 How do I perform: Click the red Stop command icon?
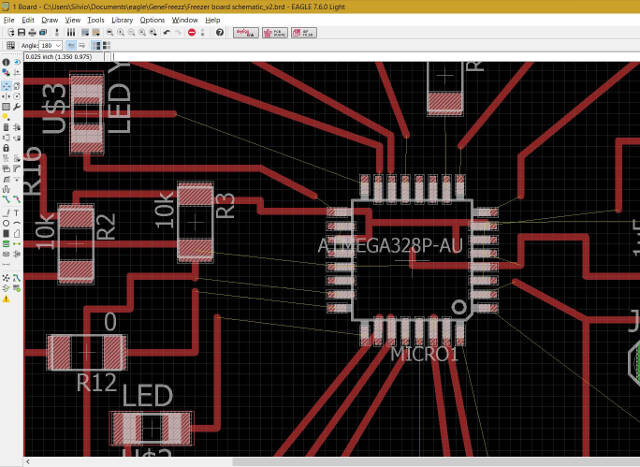[x=192, y=33]
